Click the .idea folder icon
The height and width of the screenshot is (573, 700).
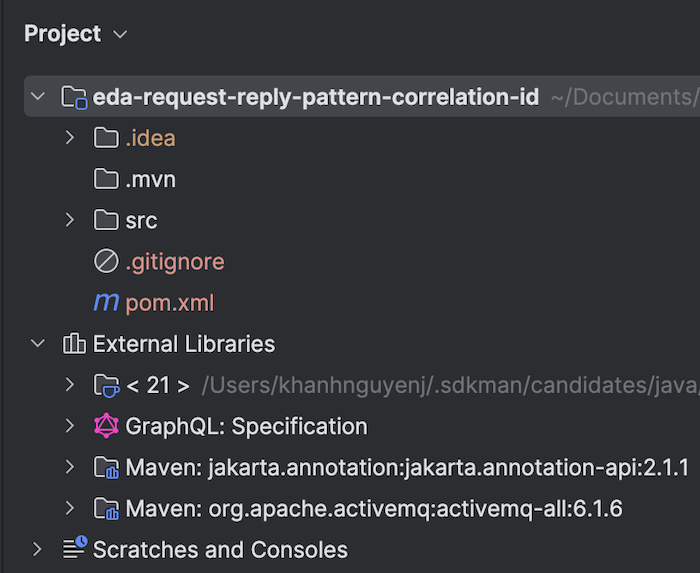tap(106, 137)
